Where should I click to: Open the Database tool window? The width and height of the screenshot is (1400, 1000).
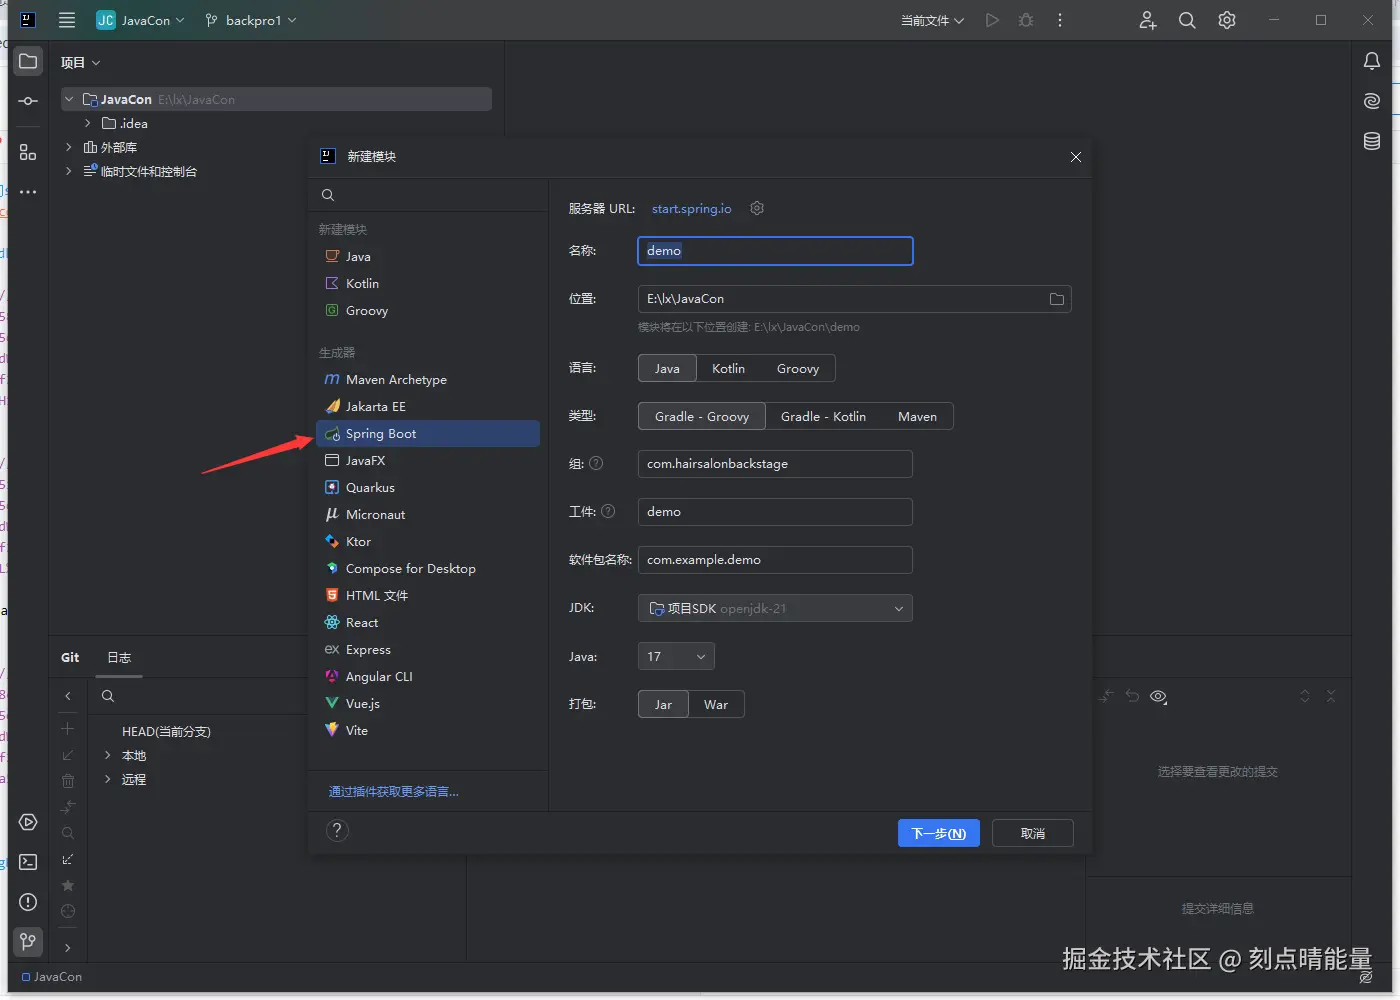click(x=1372, y=141)
